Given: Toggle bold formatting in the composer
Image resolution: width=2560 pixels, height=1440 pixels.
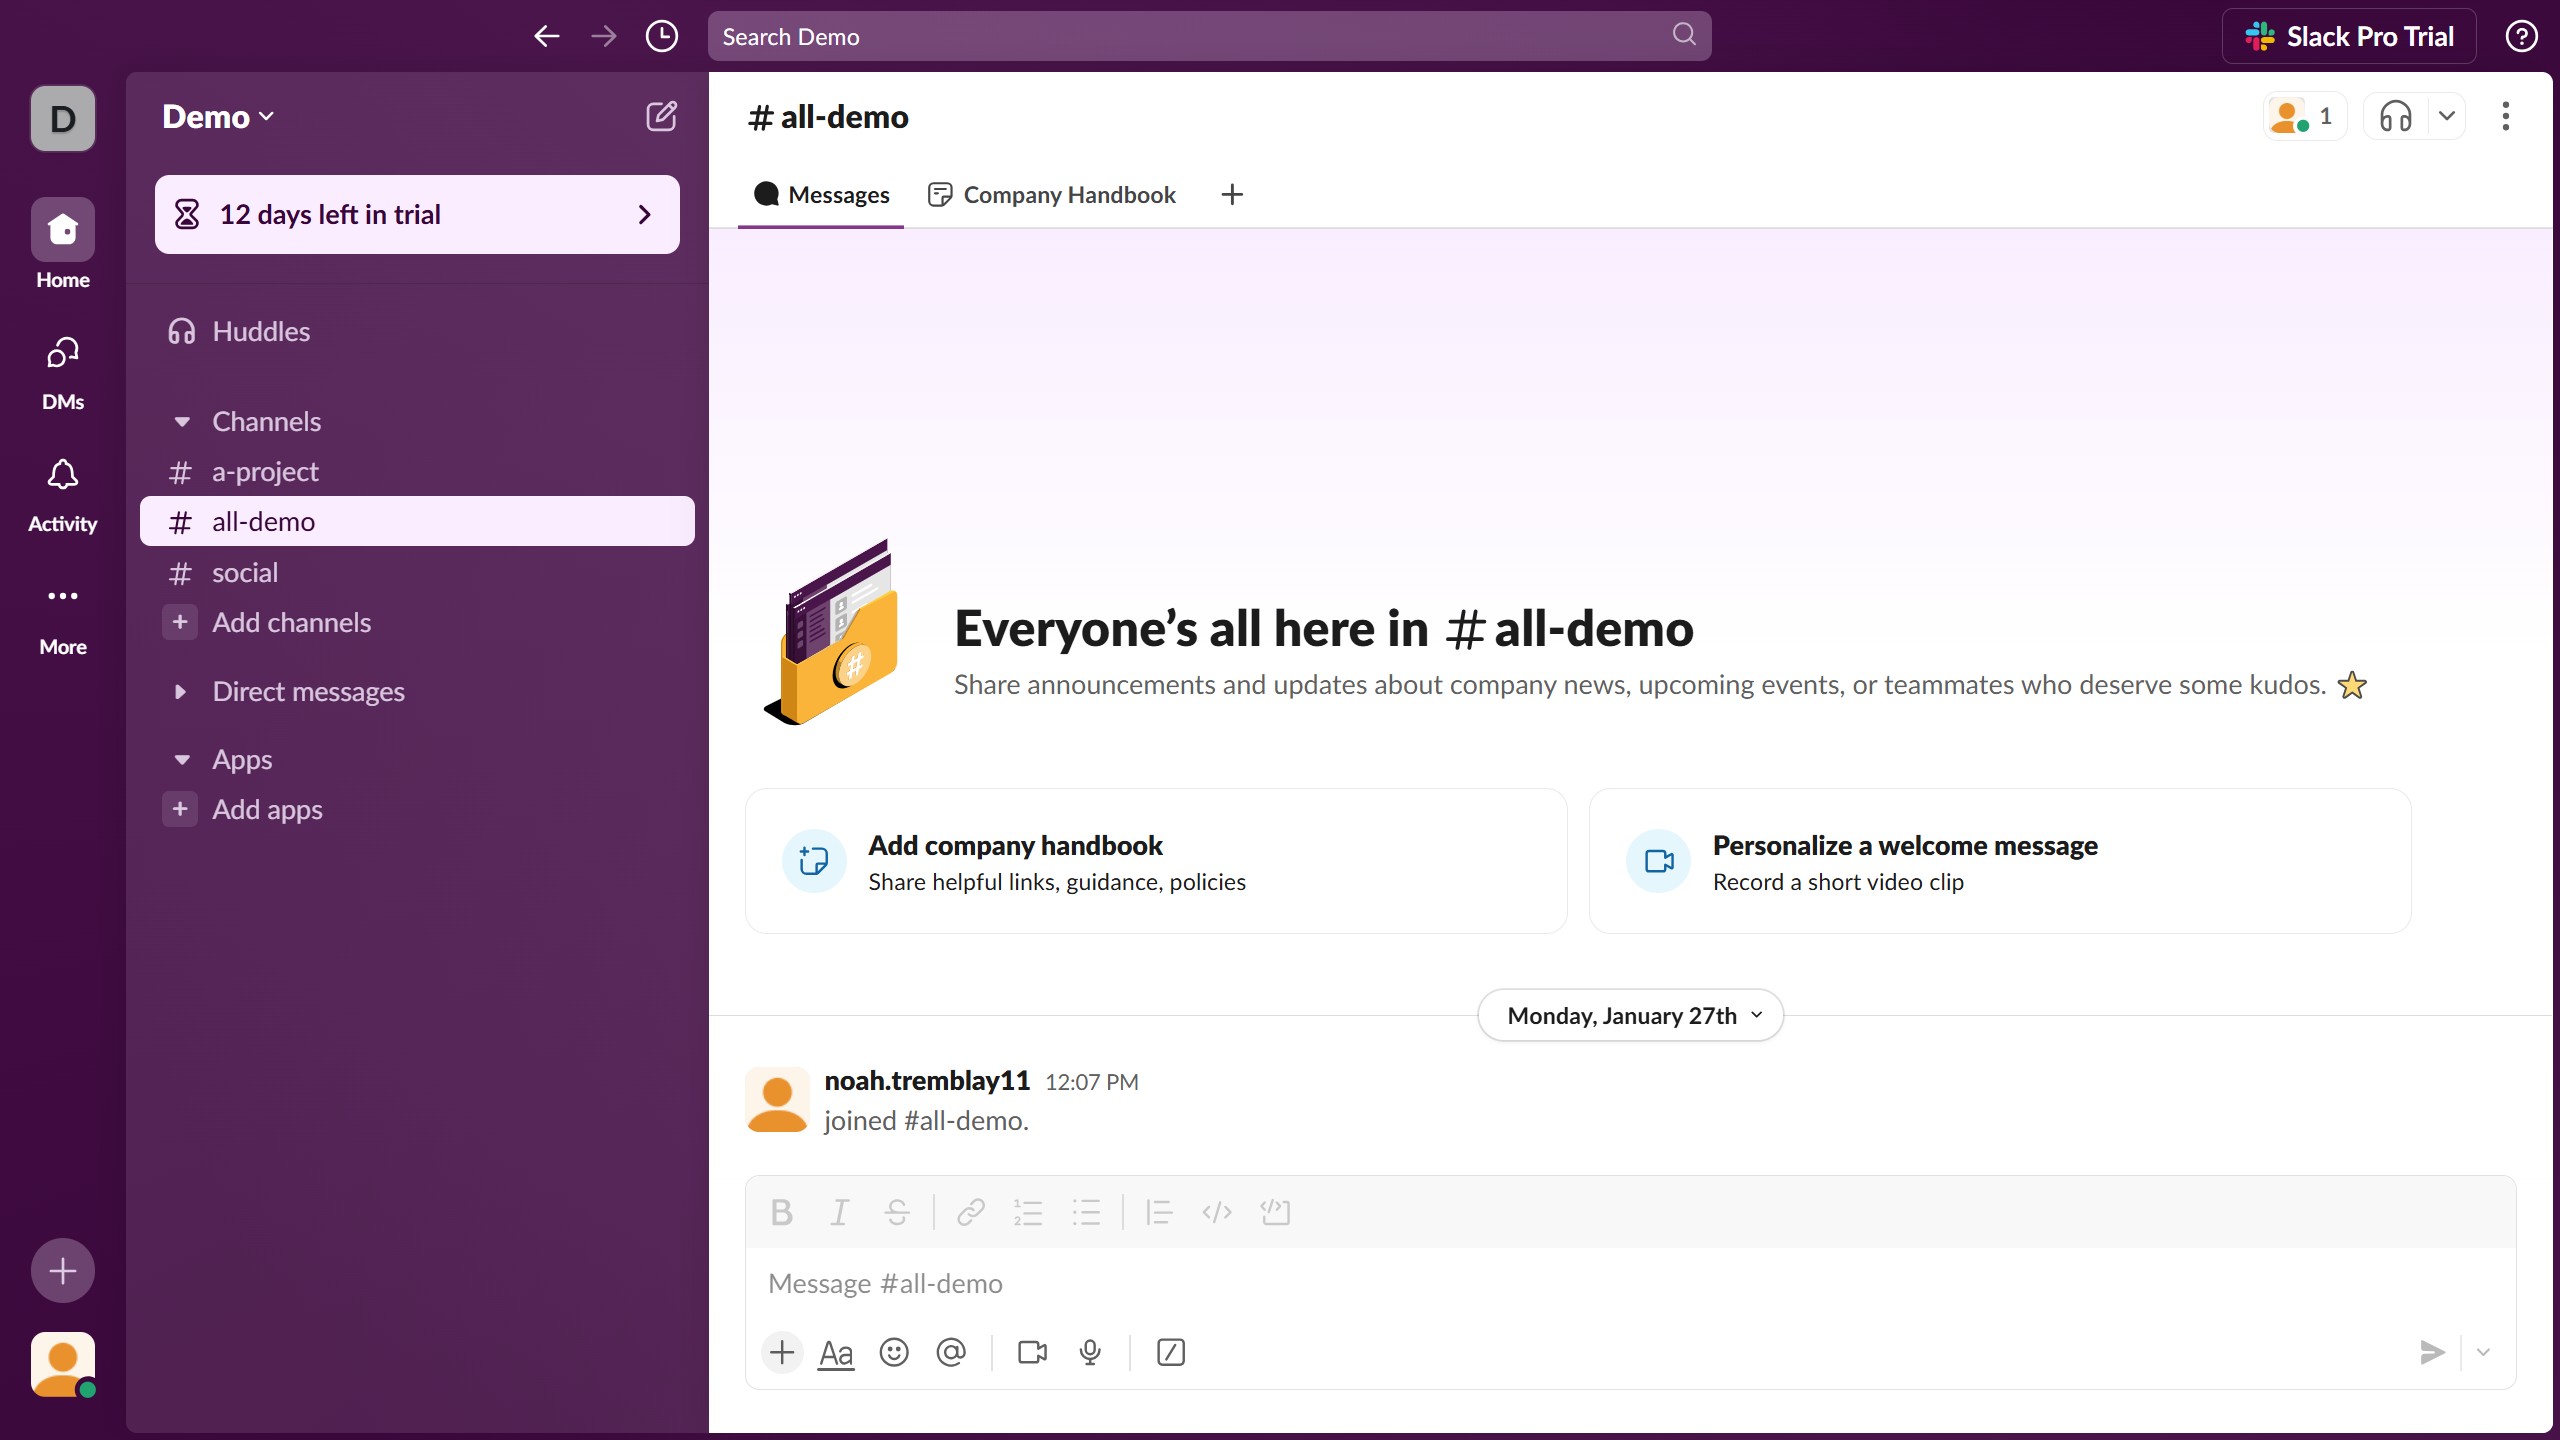Looking at the screenshot, I should pyautogui.click(x=782, y=1212).
